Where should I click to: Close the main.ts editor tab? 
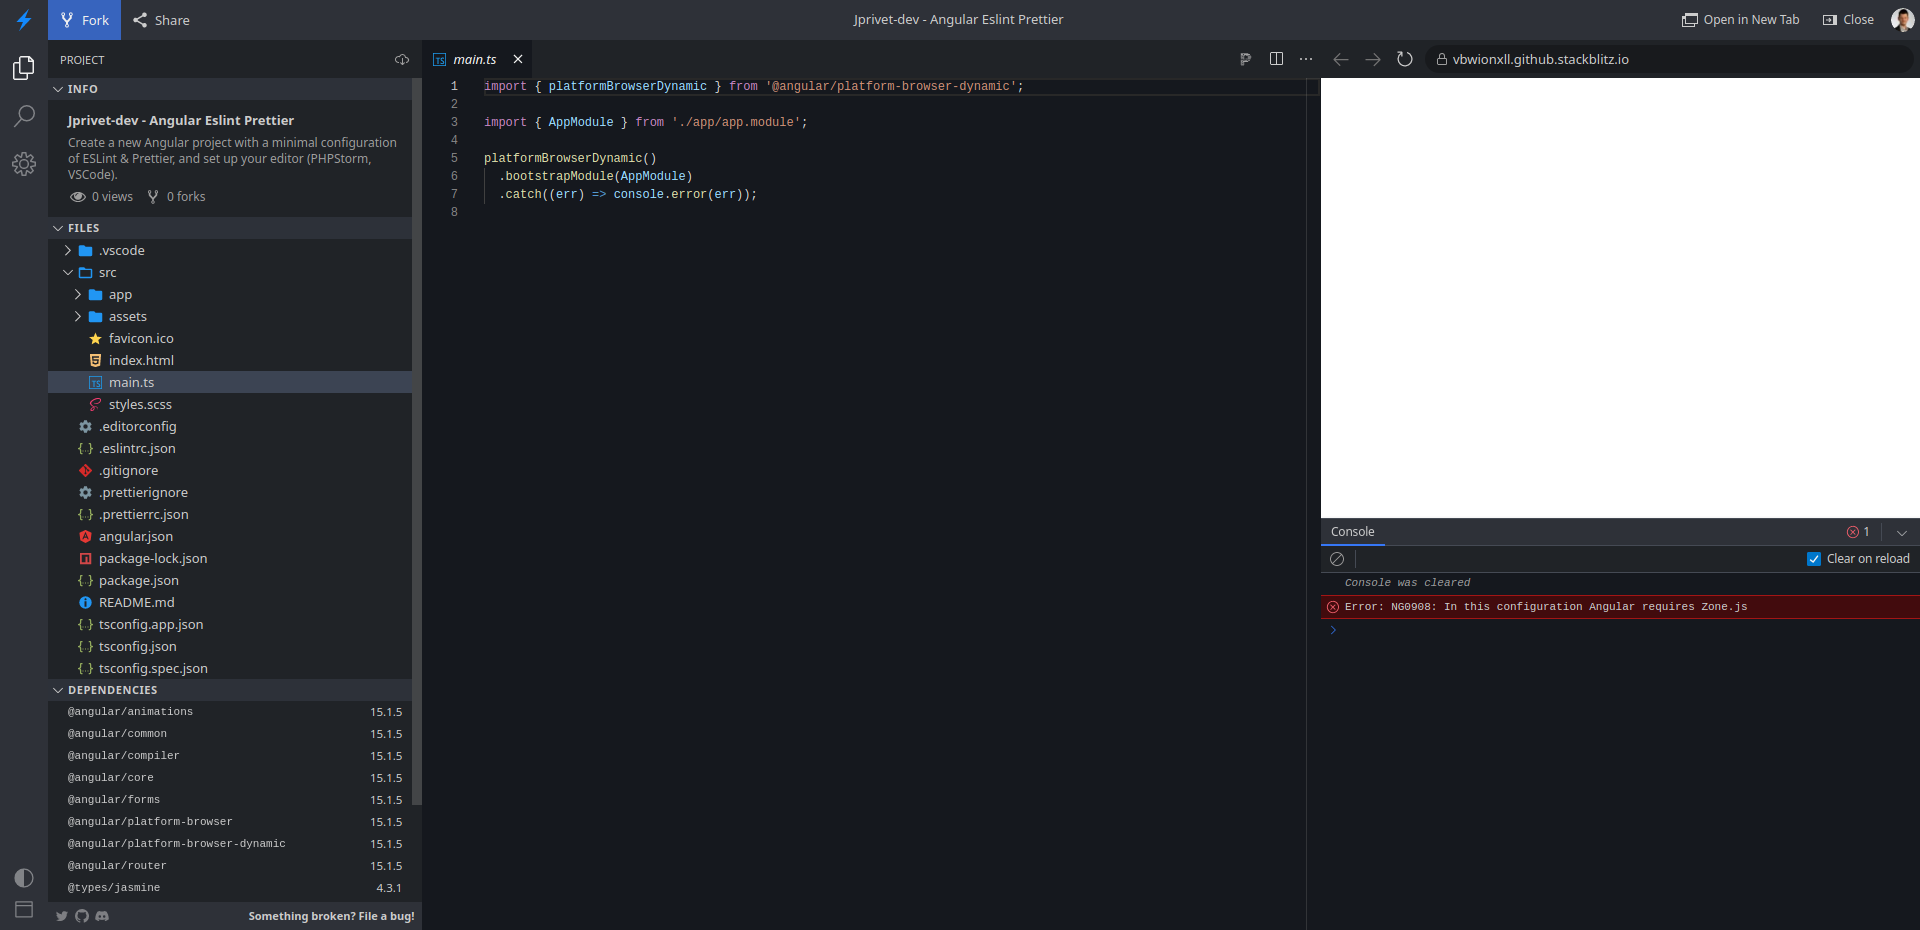[x=518, y=60]
